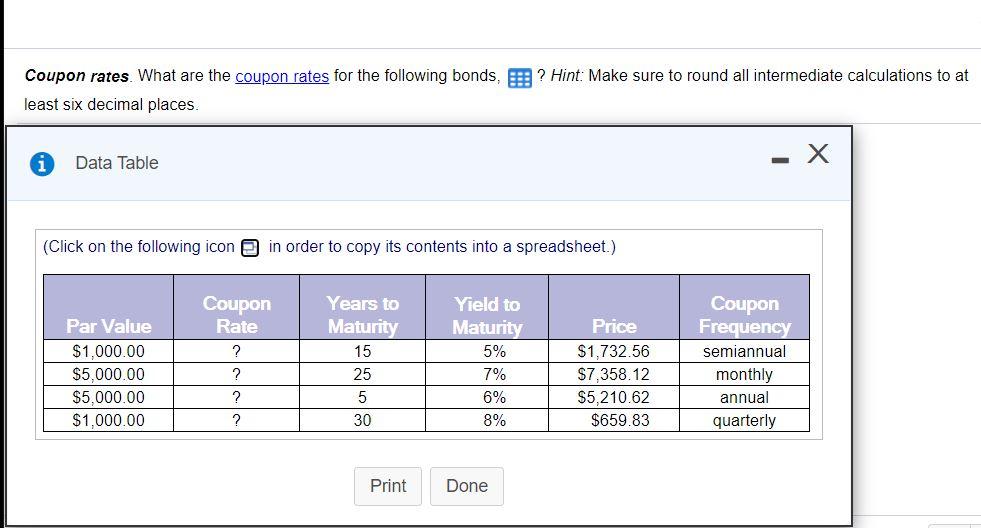The image size is (981, 528).
Task: Select the Price column header
Action: click(x=614, y=307)
